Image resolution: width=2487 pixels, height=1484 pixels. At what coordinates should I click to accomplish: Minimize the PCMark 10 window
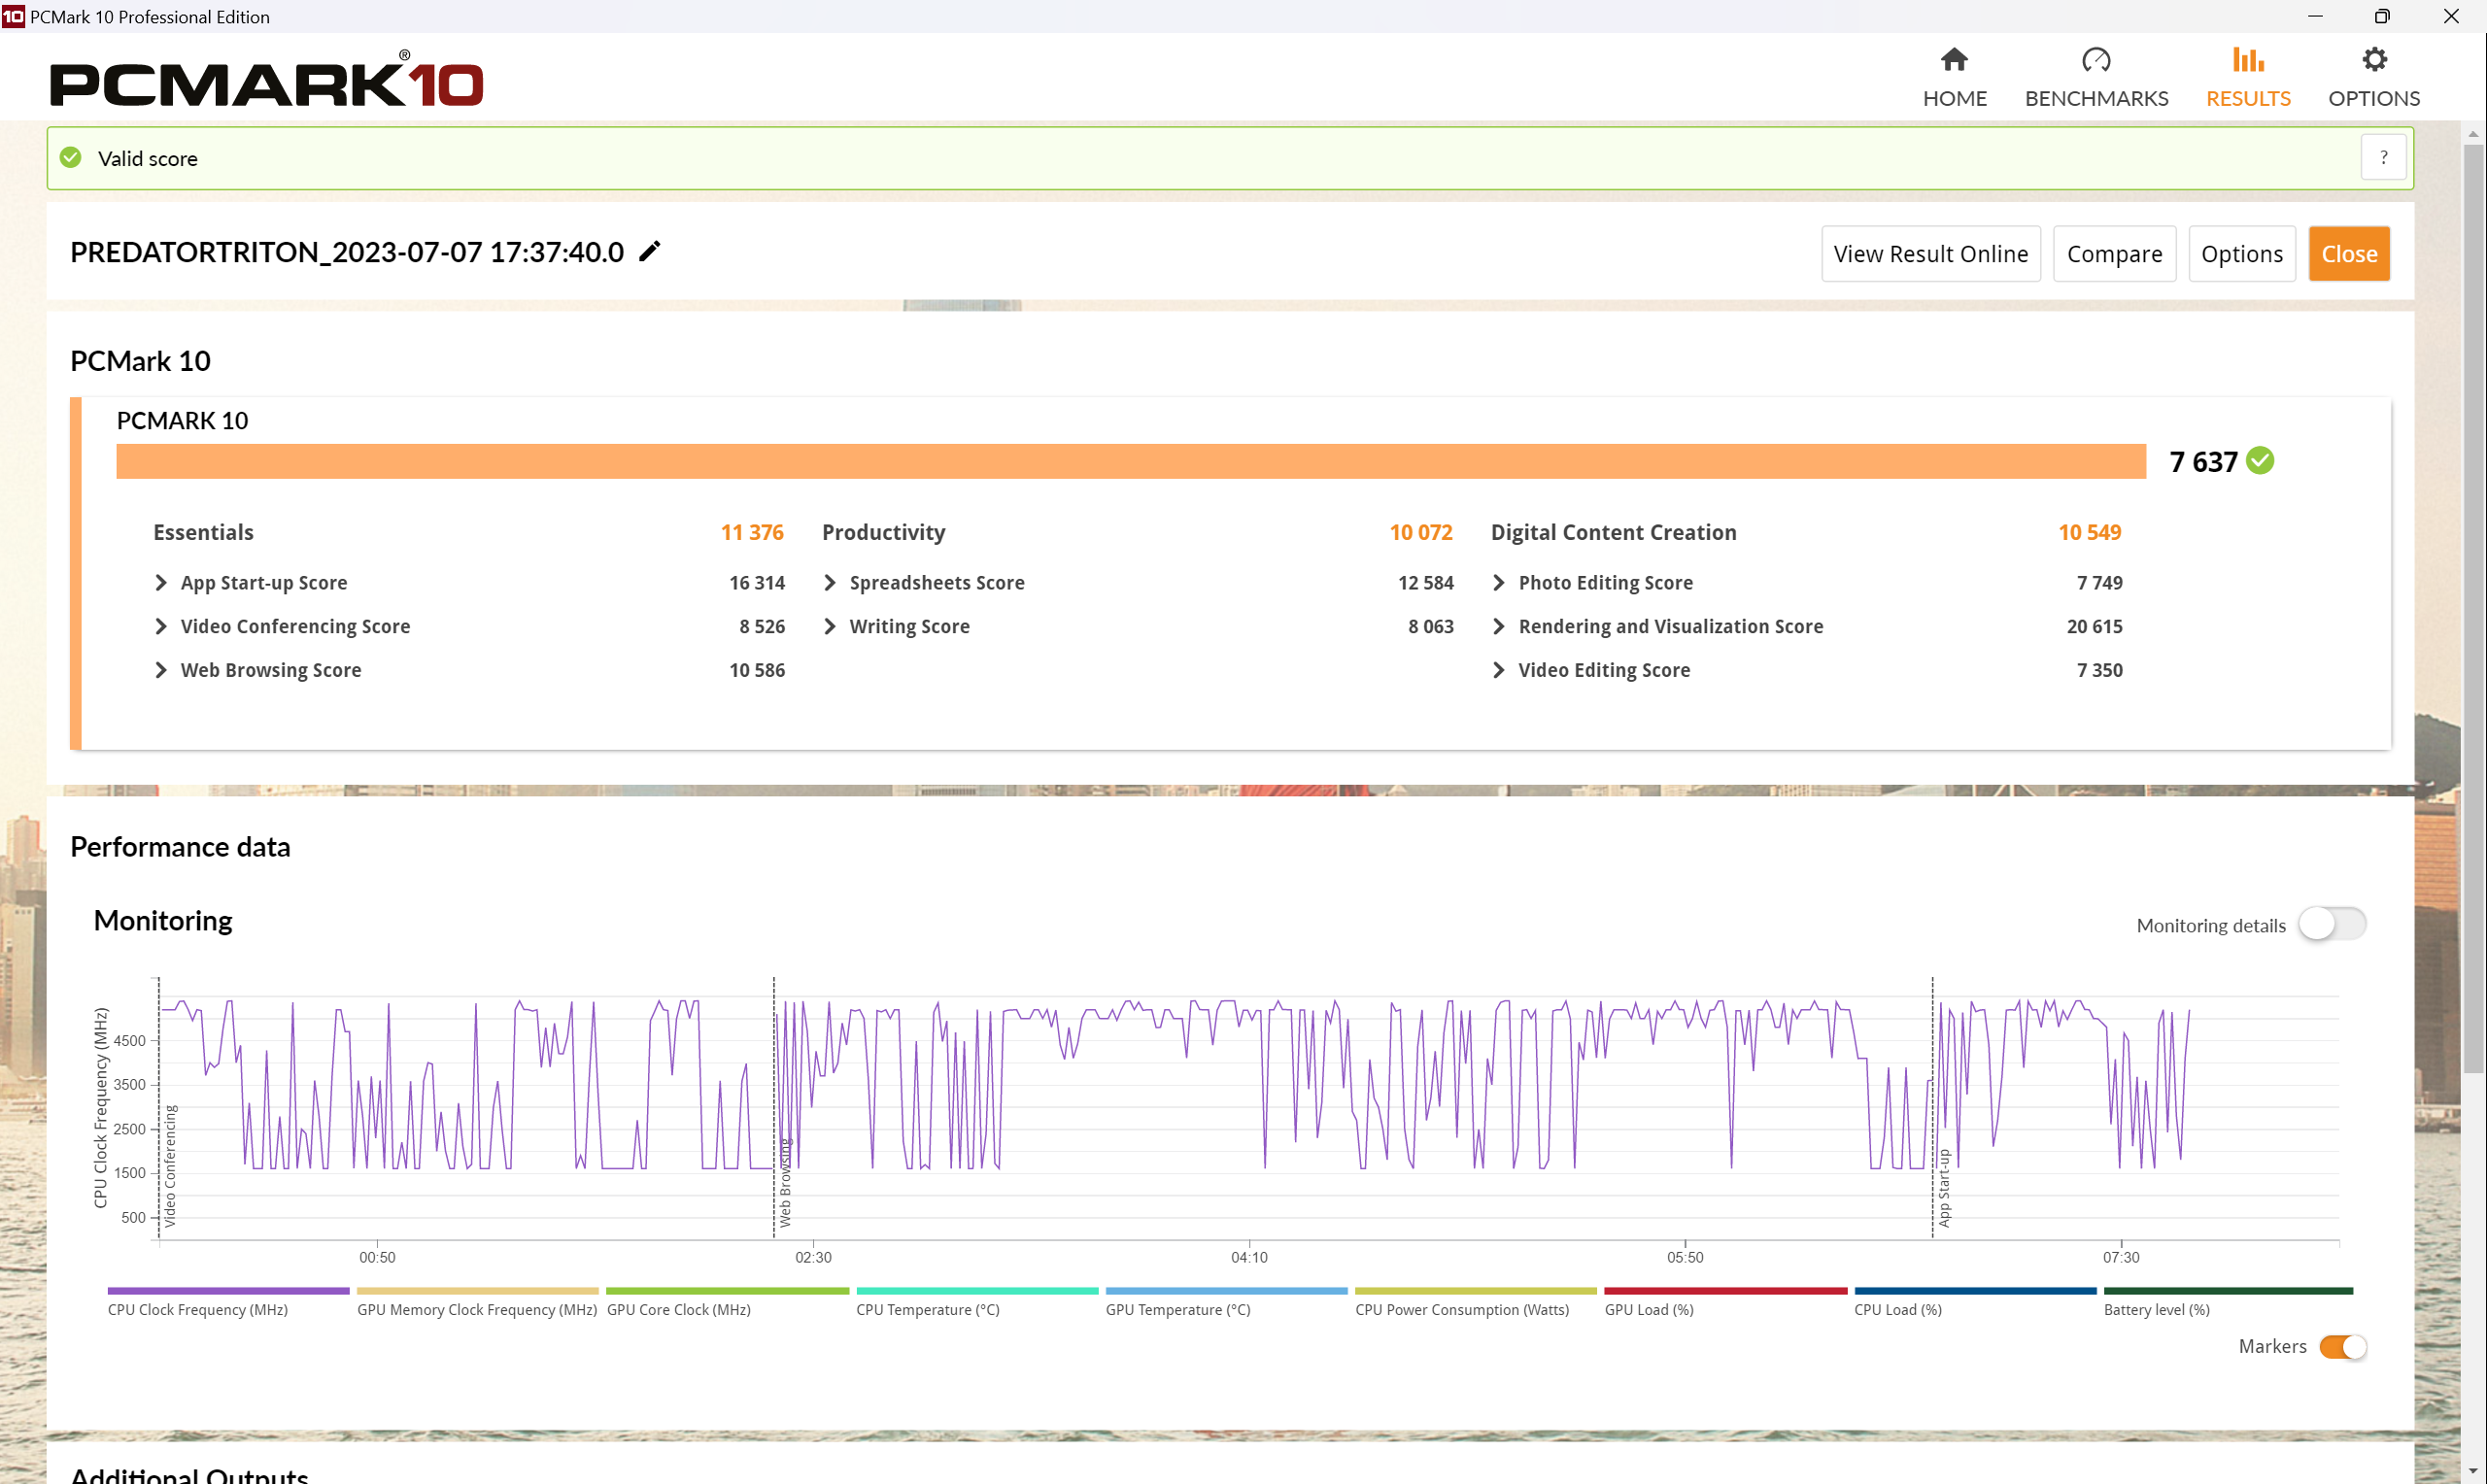[2315, 16]
